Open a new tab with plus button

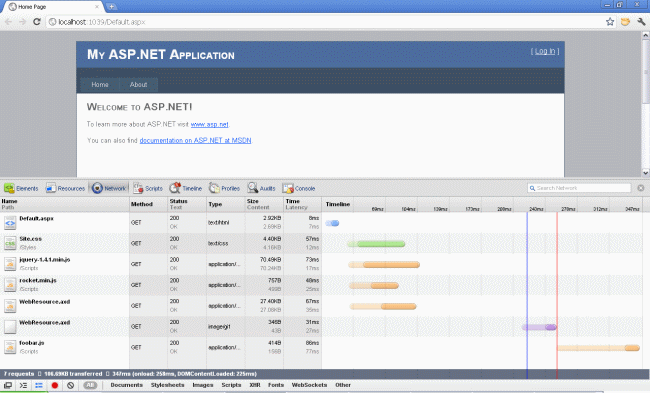112,7
